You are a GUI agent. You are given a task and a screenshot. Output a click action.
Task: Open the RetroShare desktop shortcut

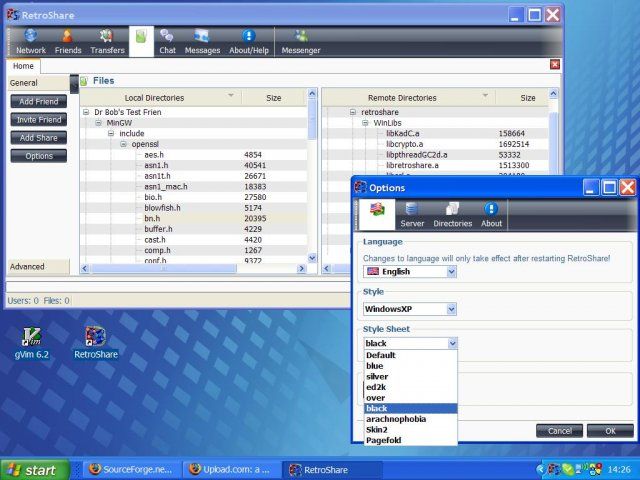pos(96,343)
